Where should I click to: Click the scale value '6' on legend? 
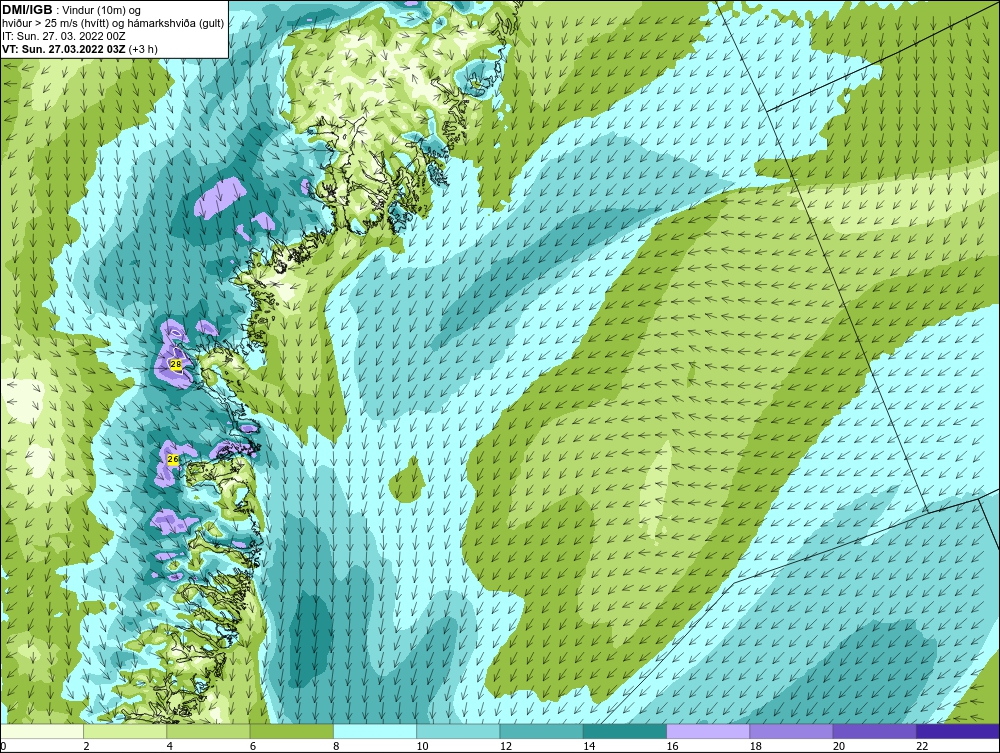(253, 747)
